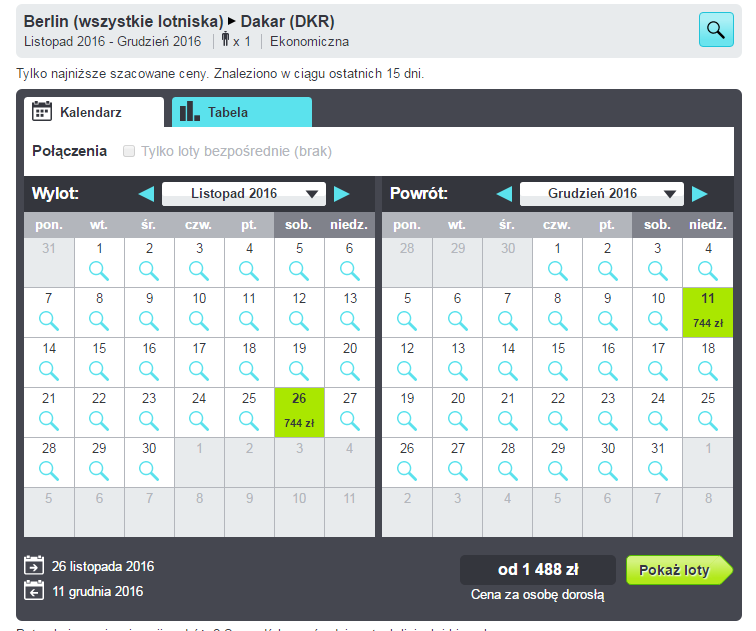The height and width of the screenshot is (631, 756).
Task: Select highlighted November 26 cell with 744 zł
Action: click(x=299, y=412)
